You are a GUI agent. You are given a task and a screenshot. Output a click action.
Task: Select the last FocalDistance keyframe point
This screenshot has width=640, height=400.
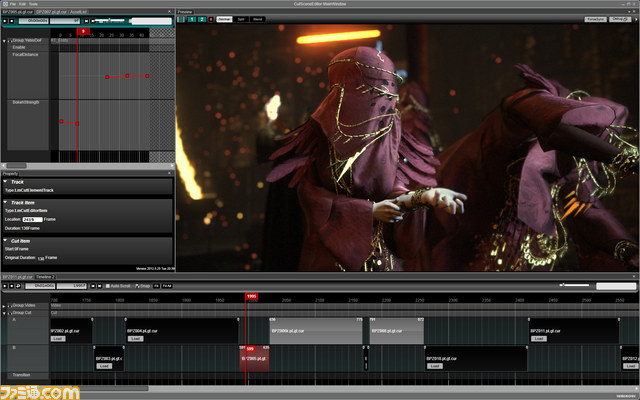click(x=147, y=76)
